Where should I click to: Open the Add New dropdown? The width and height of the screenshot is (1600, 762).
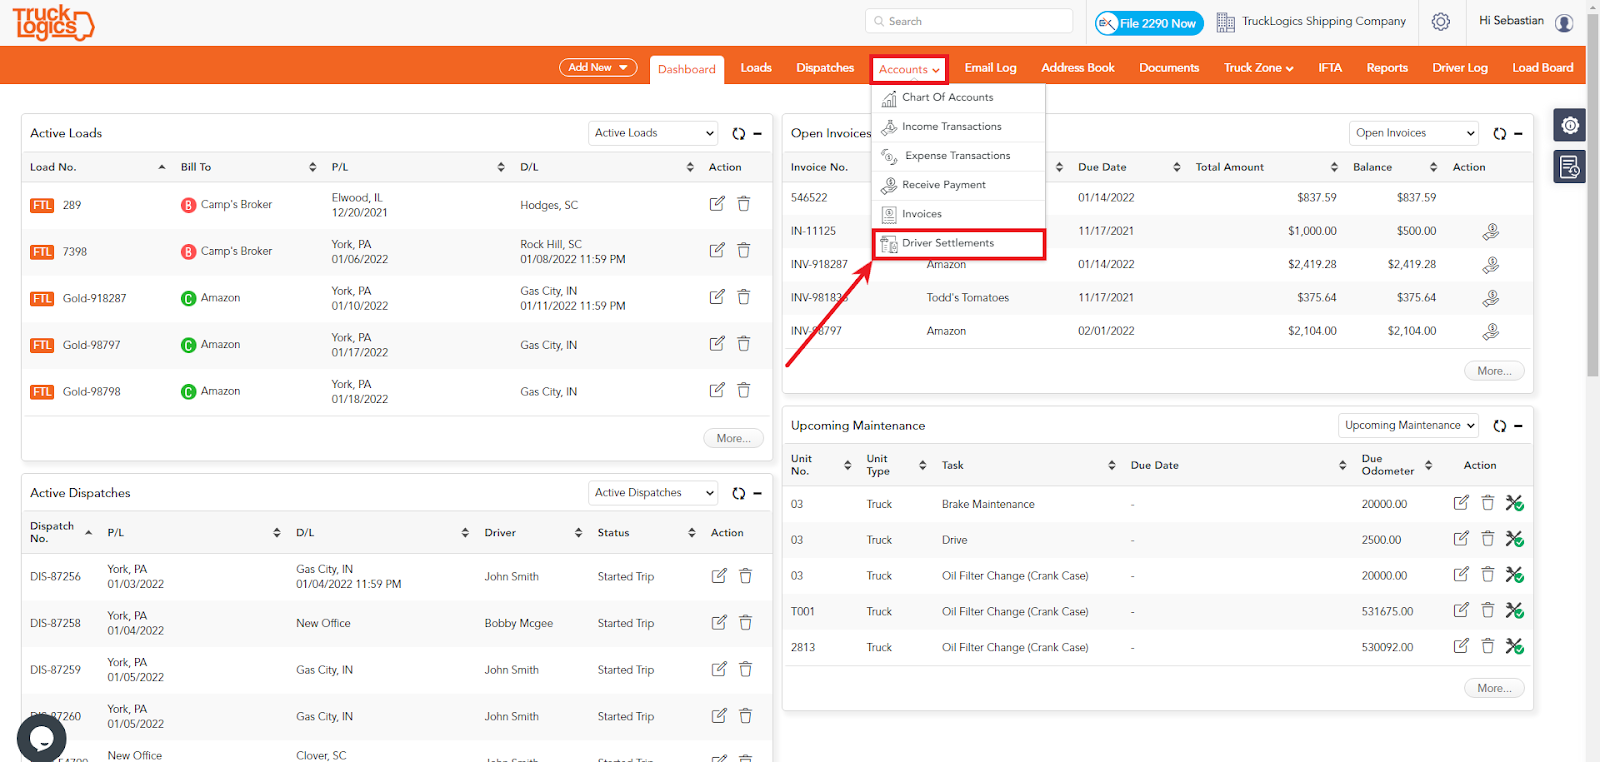point(598,67)
